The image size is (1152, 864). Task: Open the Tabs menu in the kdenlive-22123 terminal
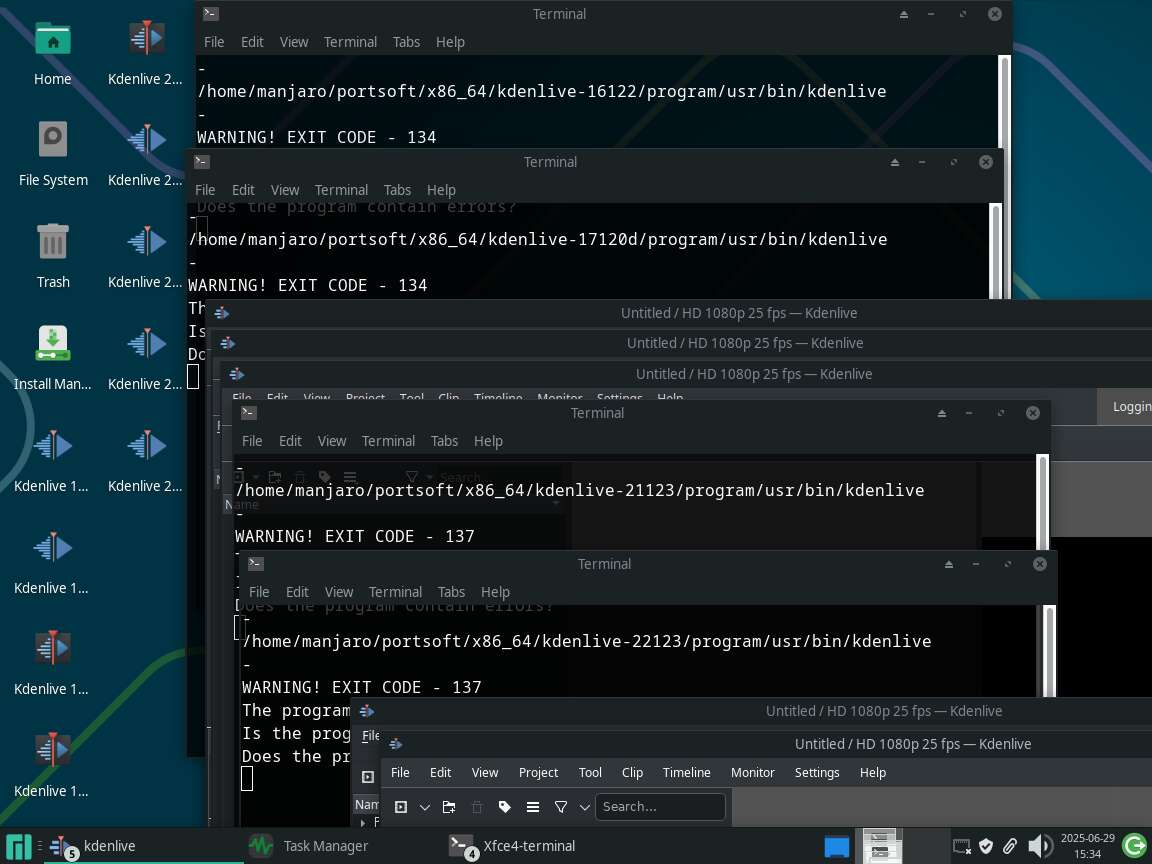451,591
